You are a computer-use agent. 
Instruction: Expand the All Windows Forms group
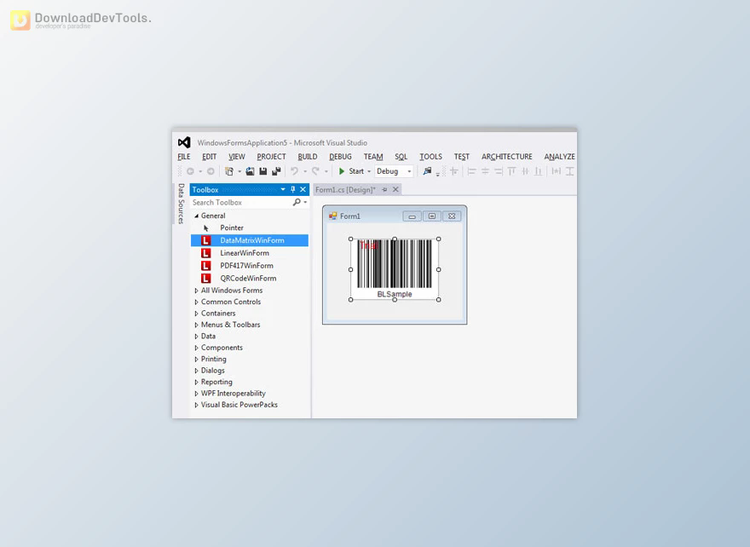click(x=196, y=290)
